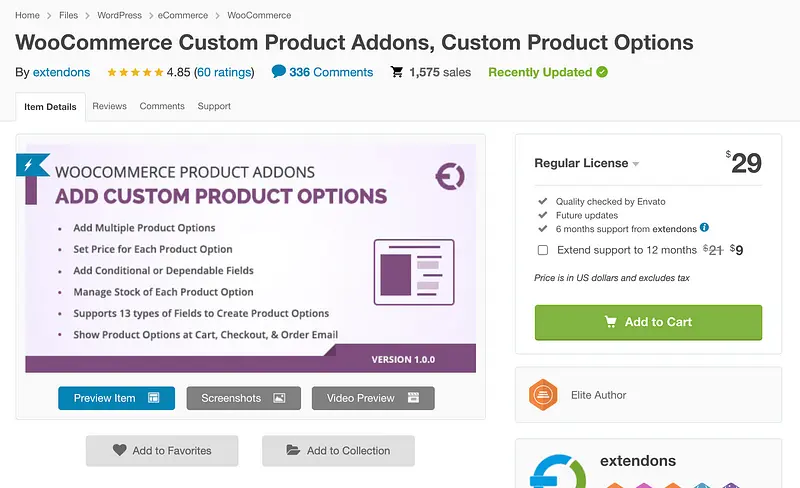
Task: Click the lightning bolt ribbon on preview
Action: pyautogui.click(x=30, y=165)
